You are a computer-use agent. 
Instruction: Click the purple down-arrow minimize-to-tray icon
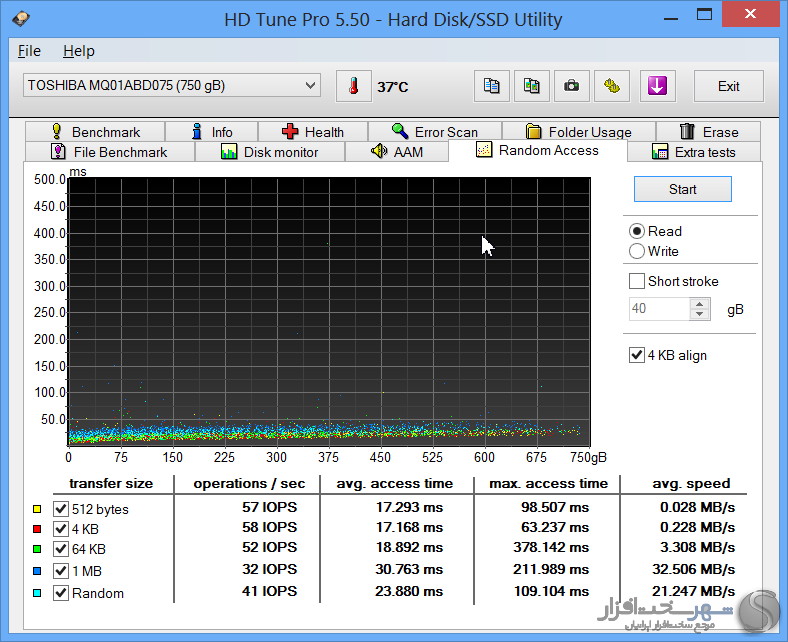pos(656,86)
